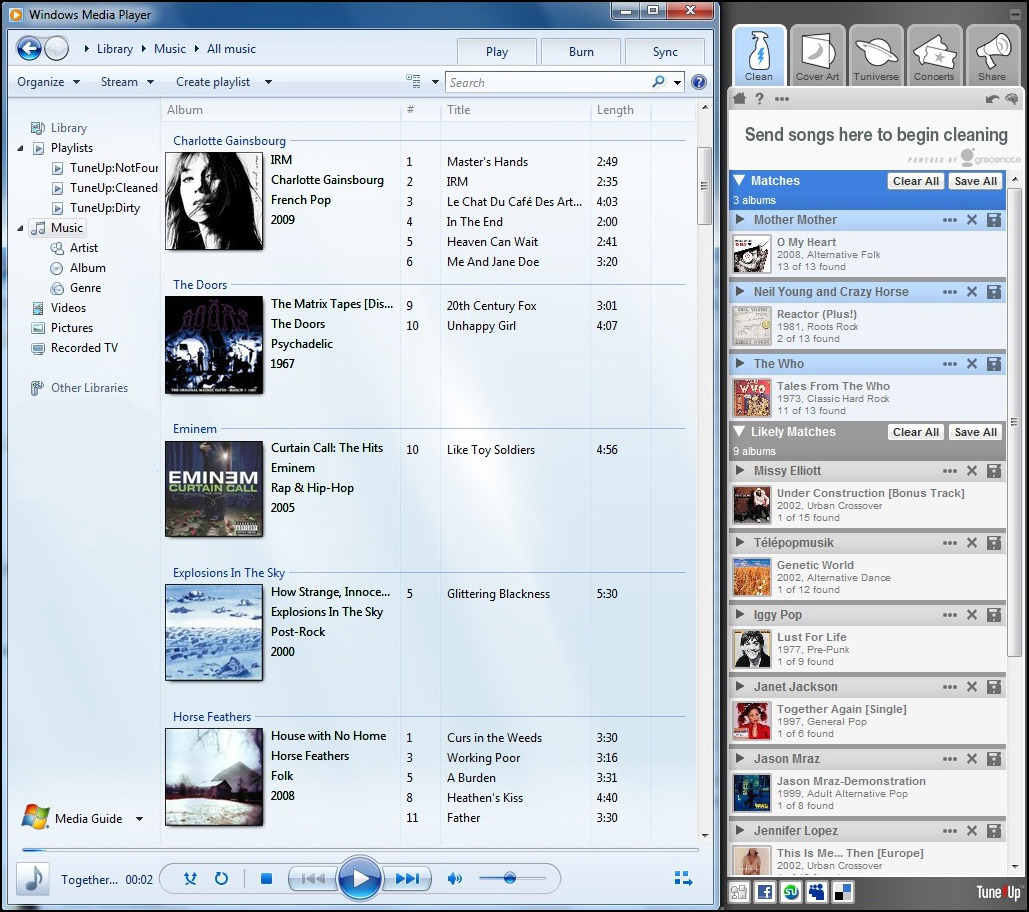
Task: Save the Iggy Pop likely match
Action: [994, 615]
